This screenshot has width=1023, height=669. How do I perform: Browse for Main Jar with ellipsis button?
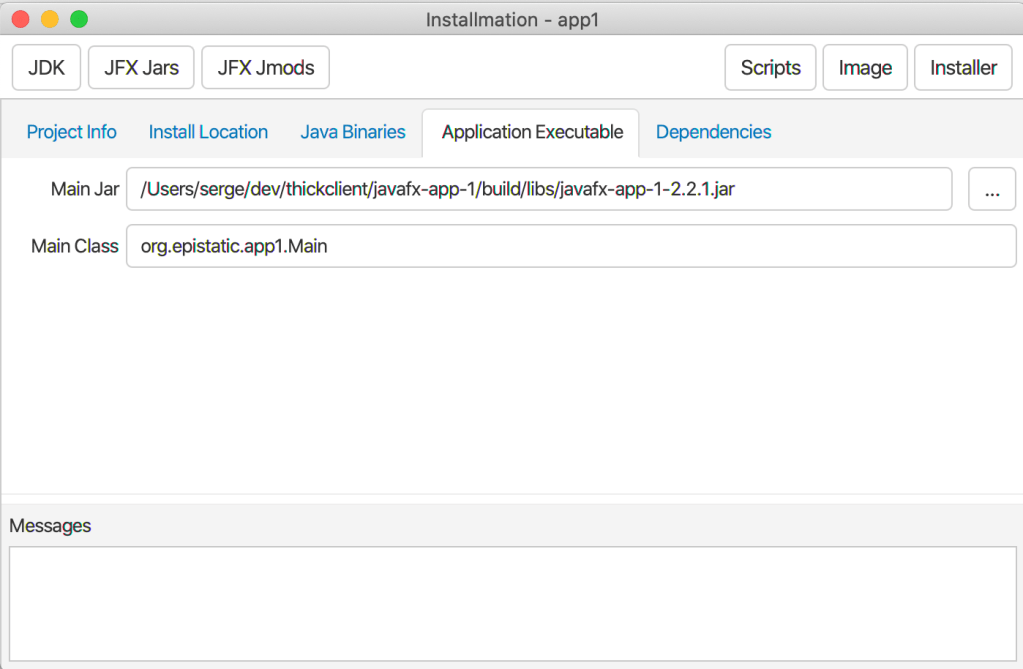coord(992,189)
